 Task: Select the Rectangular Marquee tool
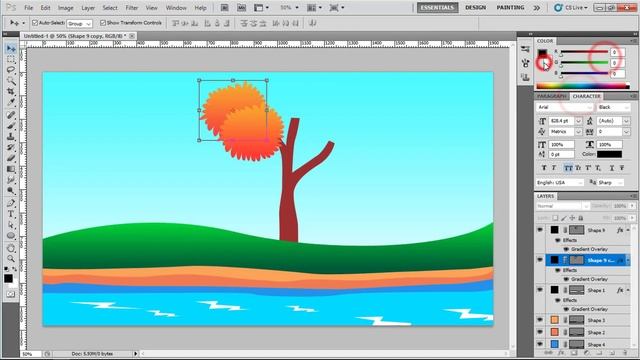(11, 60)
